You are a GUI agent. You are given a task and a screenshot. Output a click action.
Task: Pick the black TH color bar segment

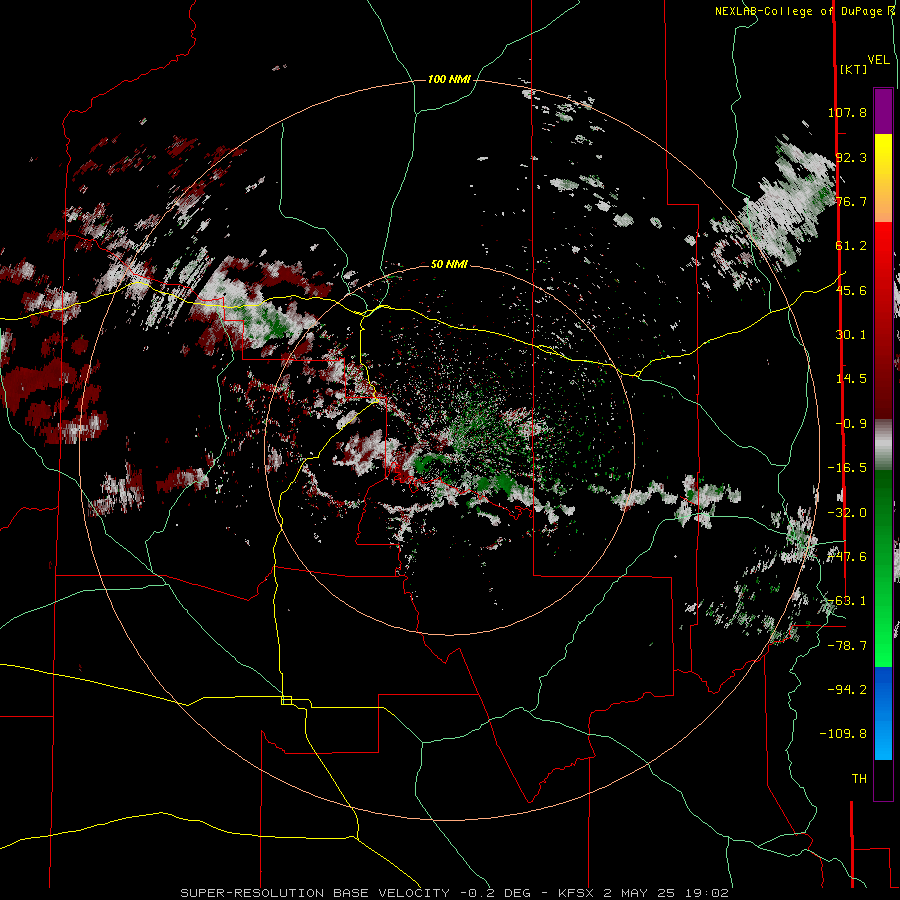tap(883, 779)
